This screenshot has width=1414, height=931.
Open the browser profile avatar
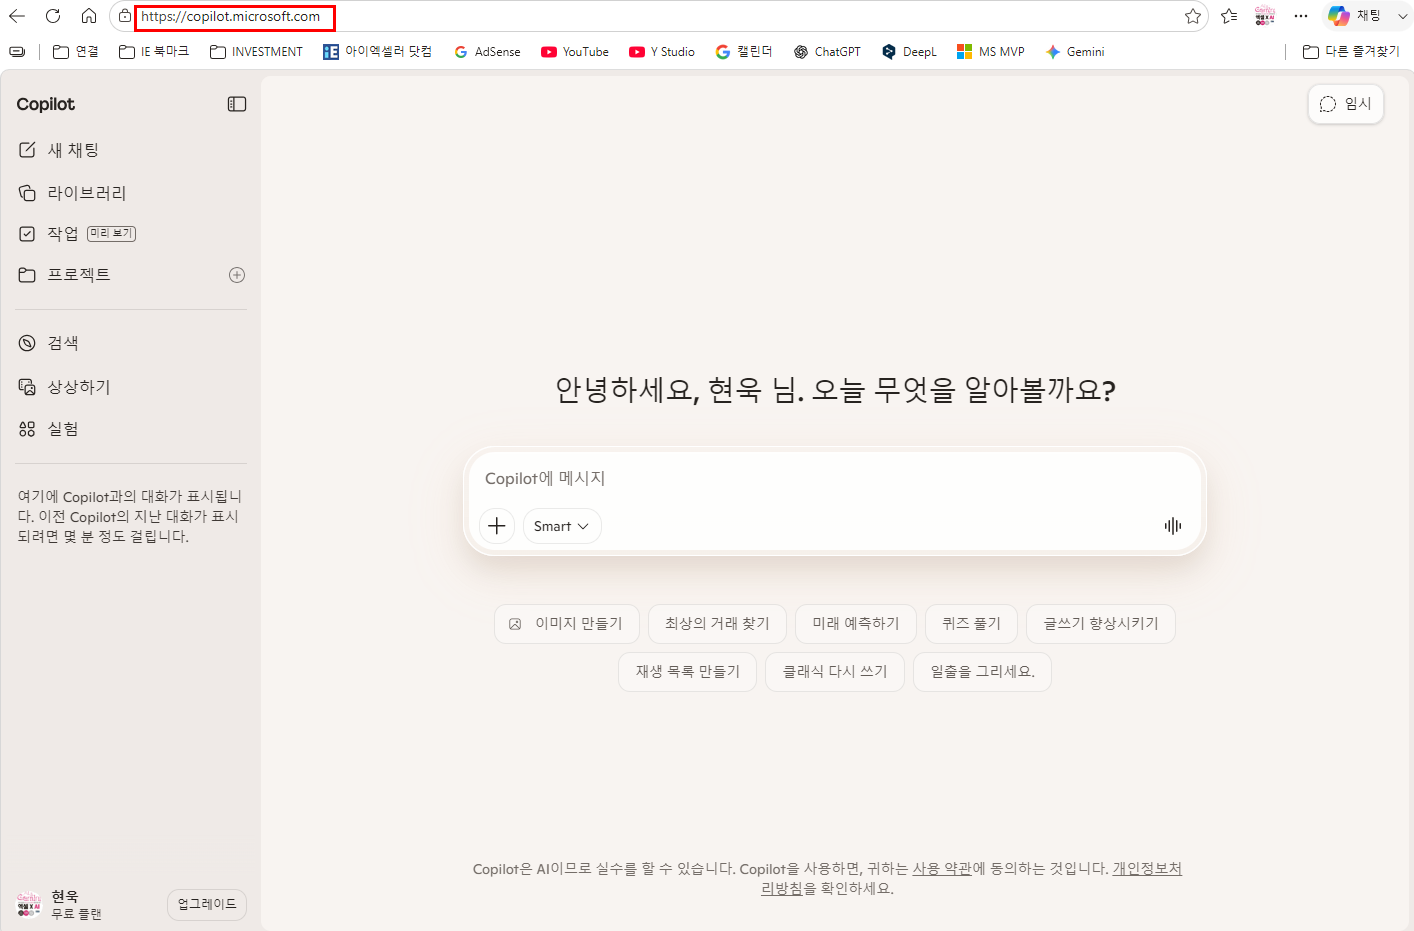[x=1265, y=16]
